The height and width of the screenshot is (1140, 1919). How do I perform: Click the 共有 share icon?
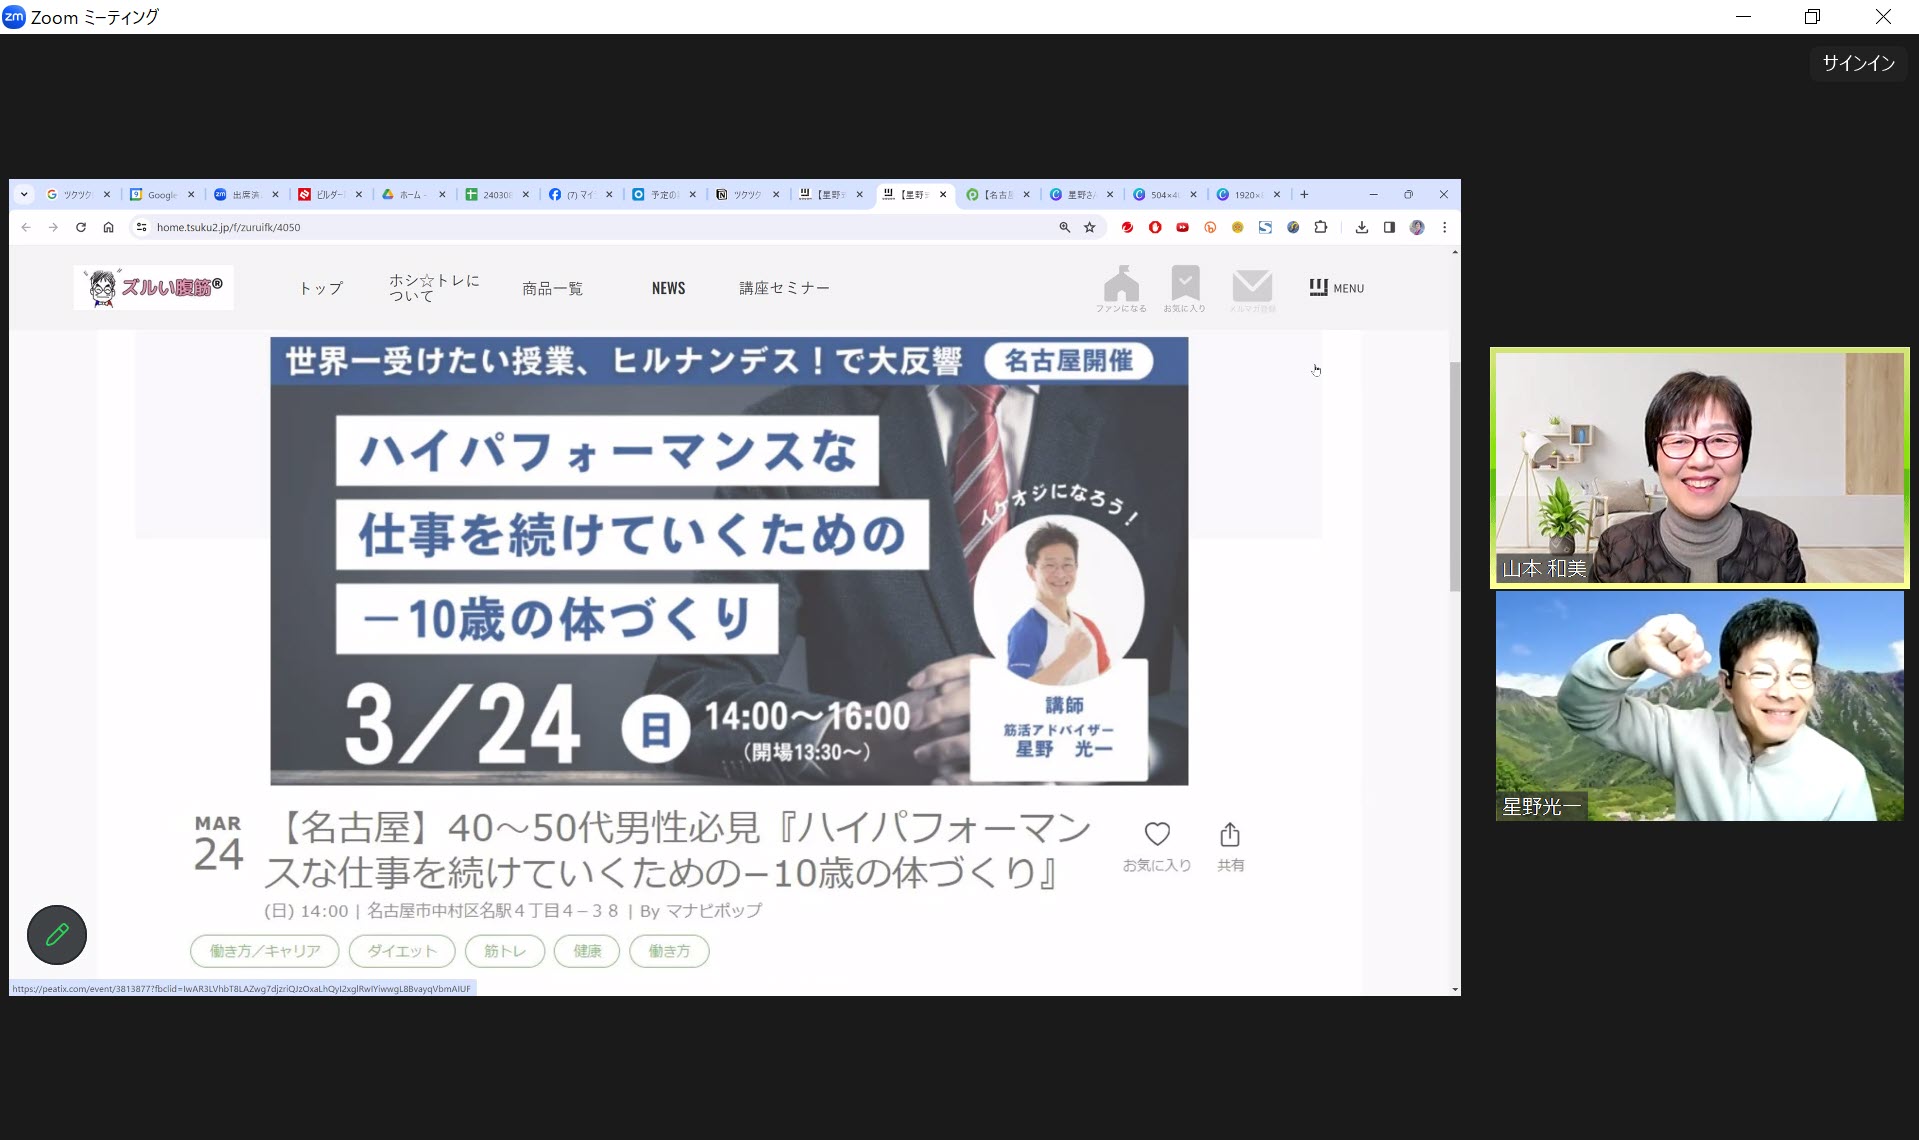(1230, 835)
